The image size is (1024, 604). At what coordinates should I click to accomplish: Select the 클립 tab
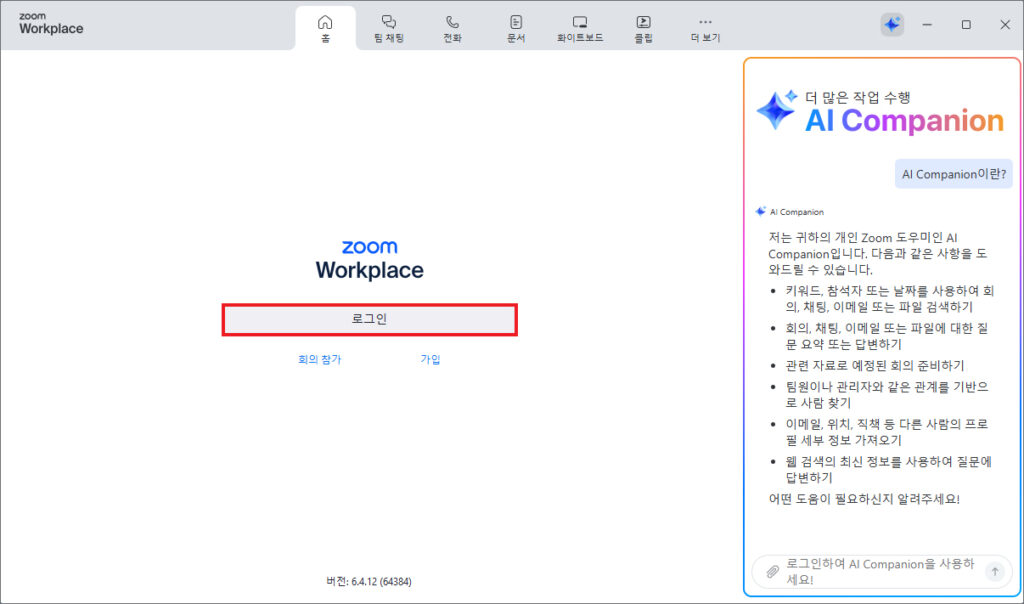click(643, 29)
